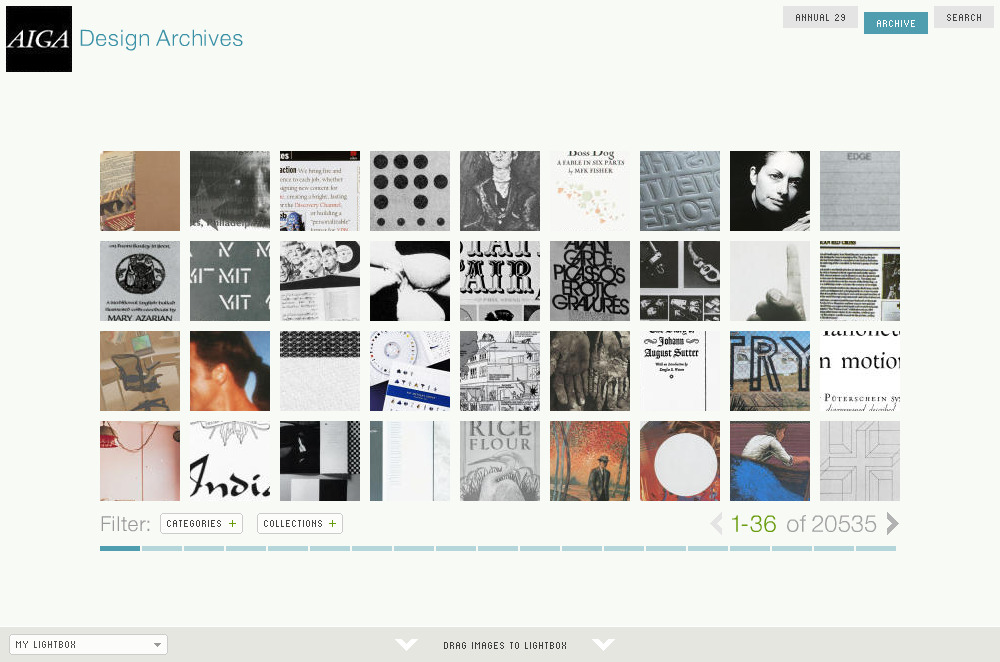1000x662 pixels.
Task: Switch to the Archive tab
Action: coord(895,23)
